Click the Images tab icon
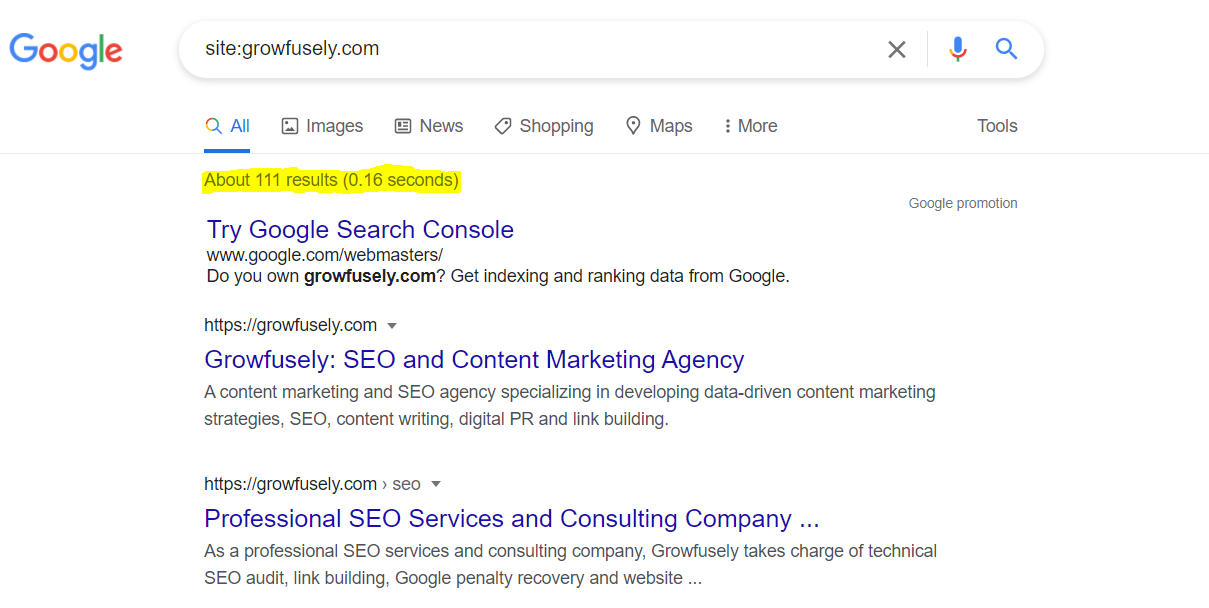This screenshot has height=608, width=1209. pos(290,126)
